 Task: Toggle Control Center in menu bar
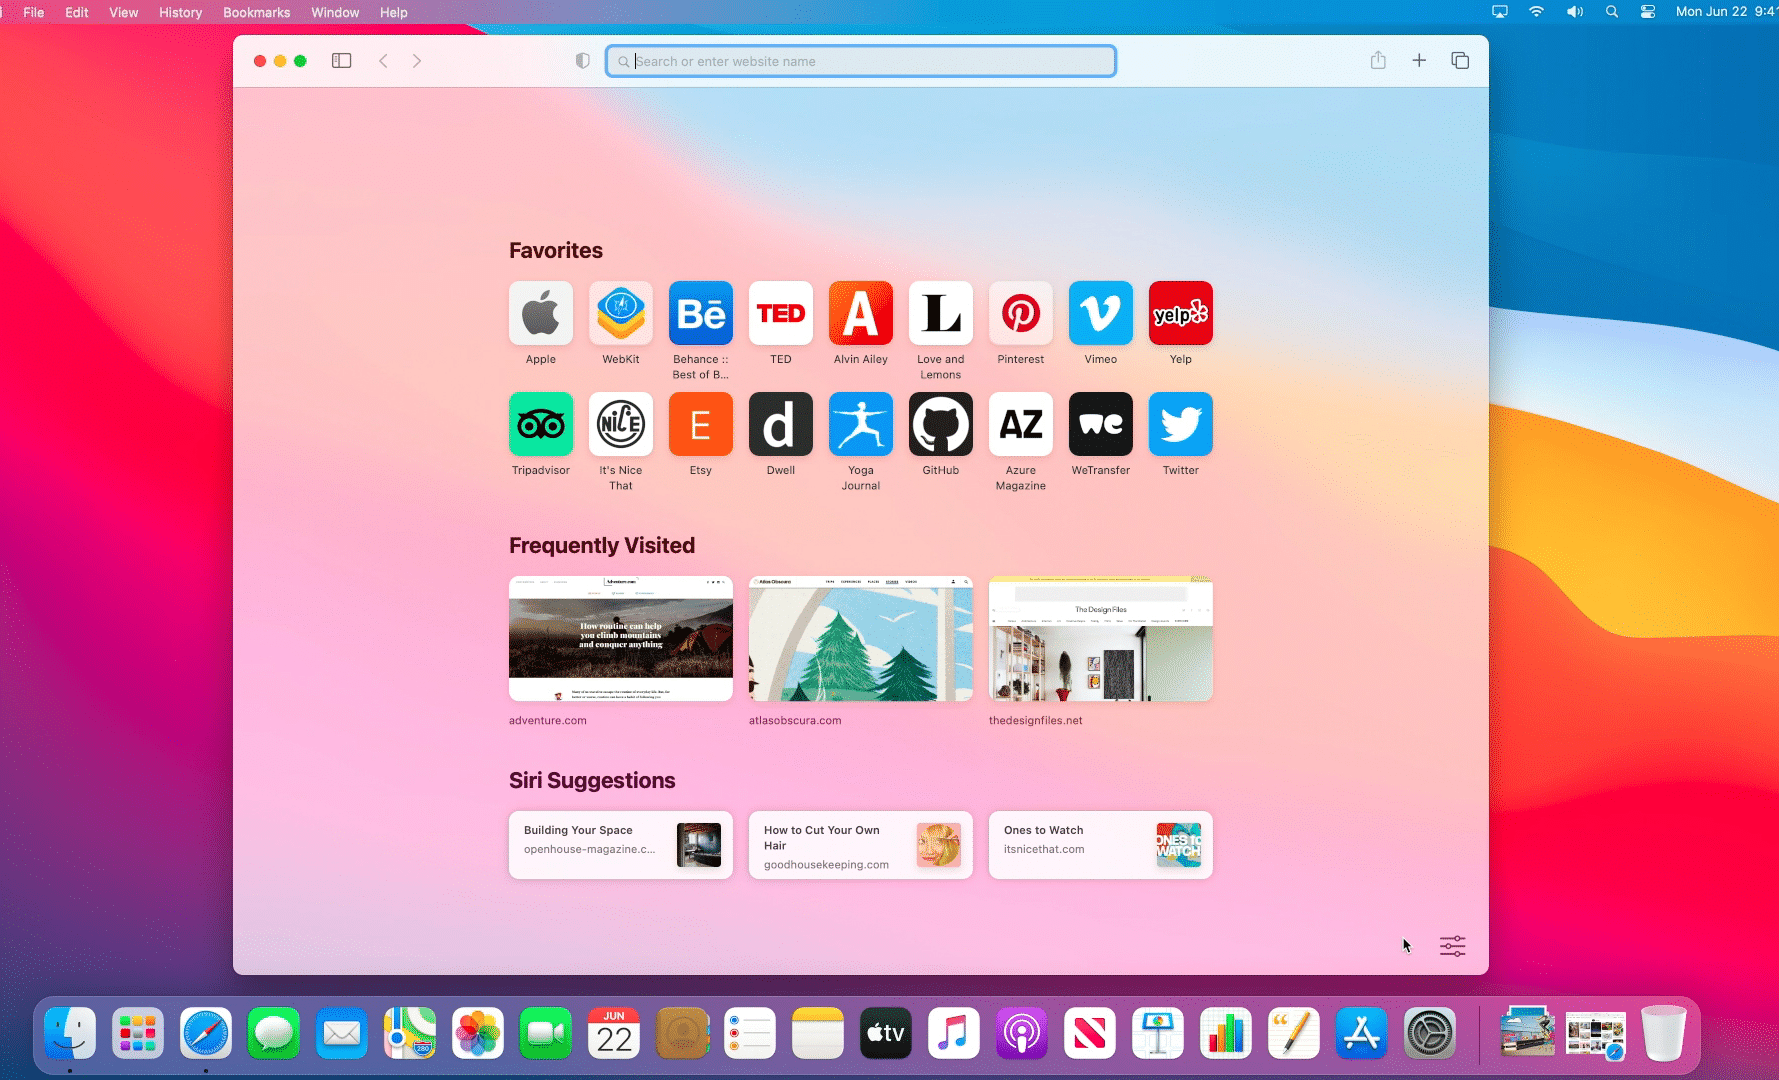pyautogui.click(x=1648, y=12)
